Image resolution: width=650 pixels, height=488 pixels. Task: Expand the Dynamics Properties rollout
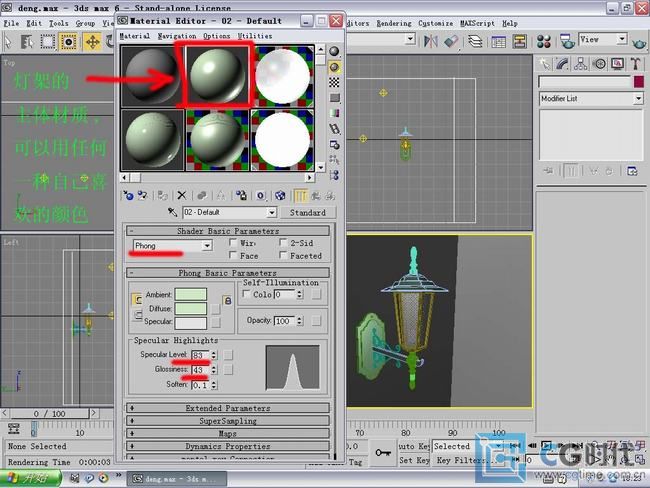pos(228,447)
